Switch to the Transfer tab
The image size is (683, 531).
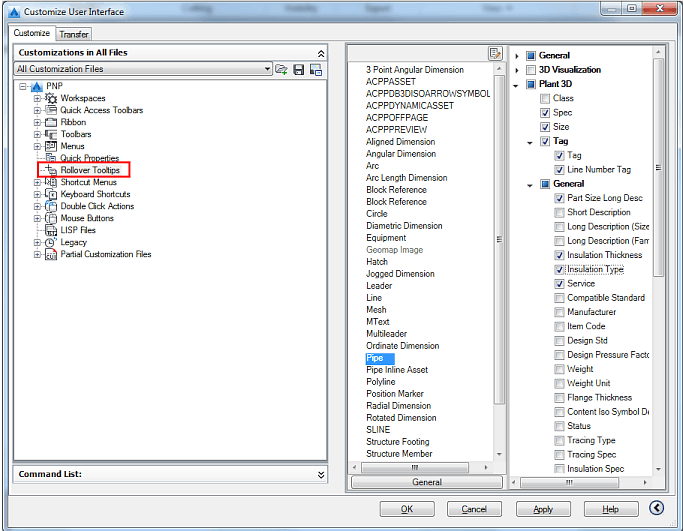tap(74, 34)
